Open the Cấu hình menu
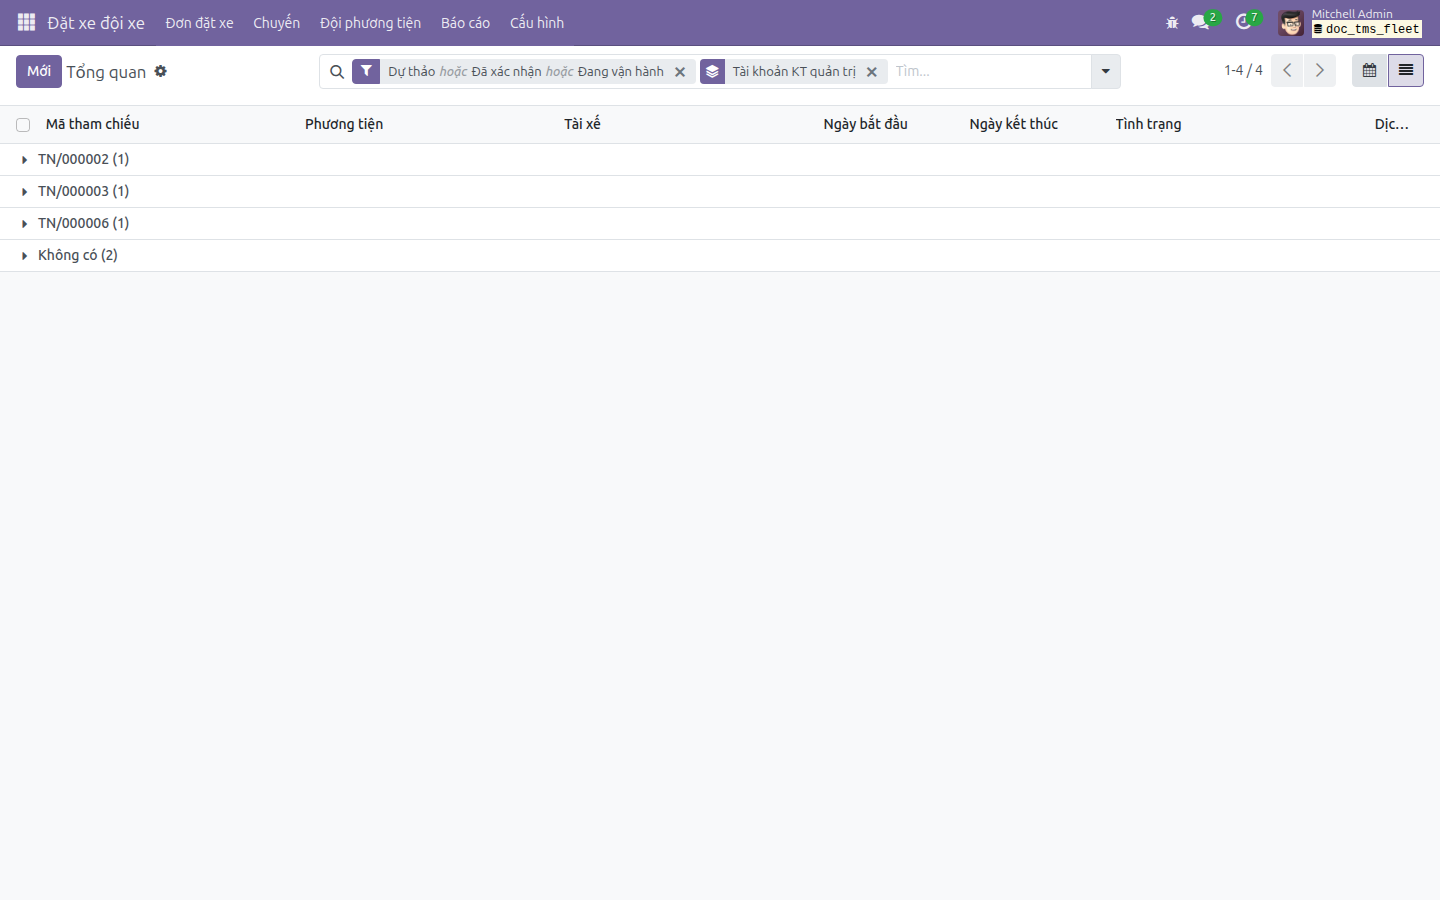1440x900 pixels. 537,23
